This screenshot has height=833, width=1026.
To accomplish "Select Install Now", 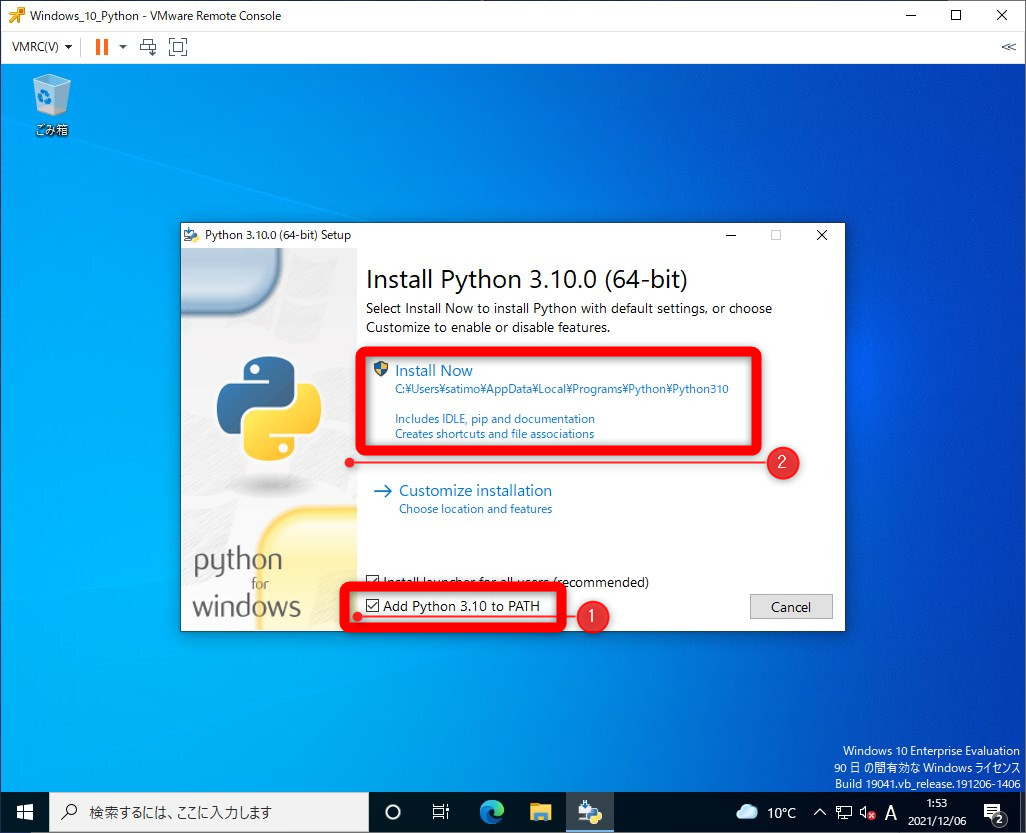I will tap(433, 369).
